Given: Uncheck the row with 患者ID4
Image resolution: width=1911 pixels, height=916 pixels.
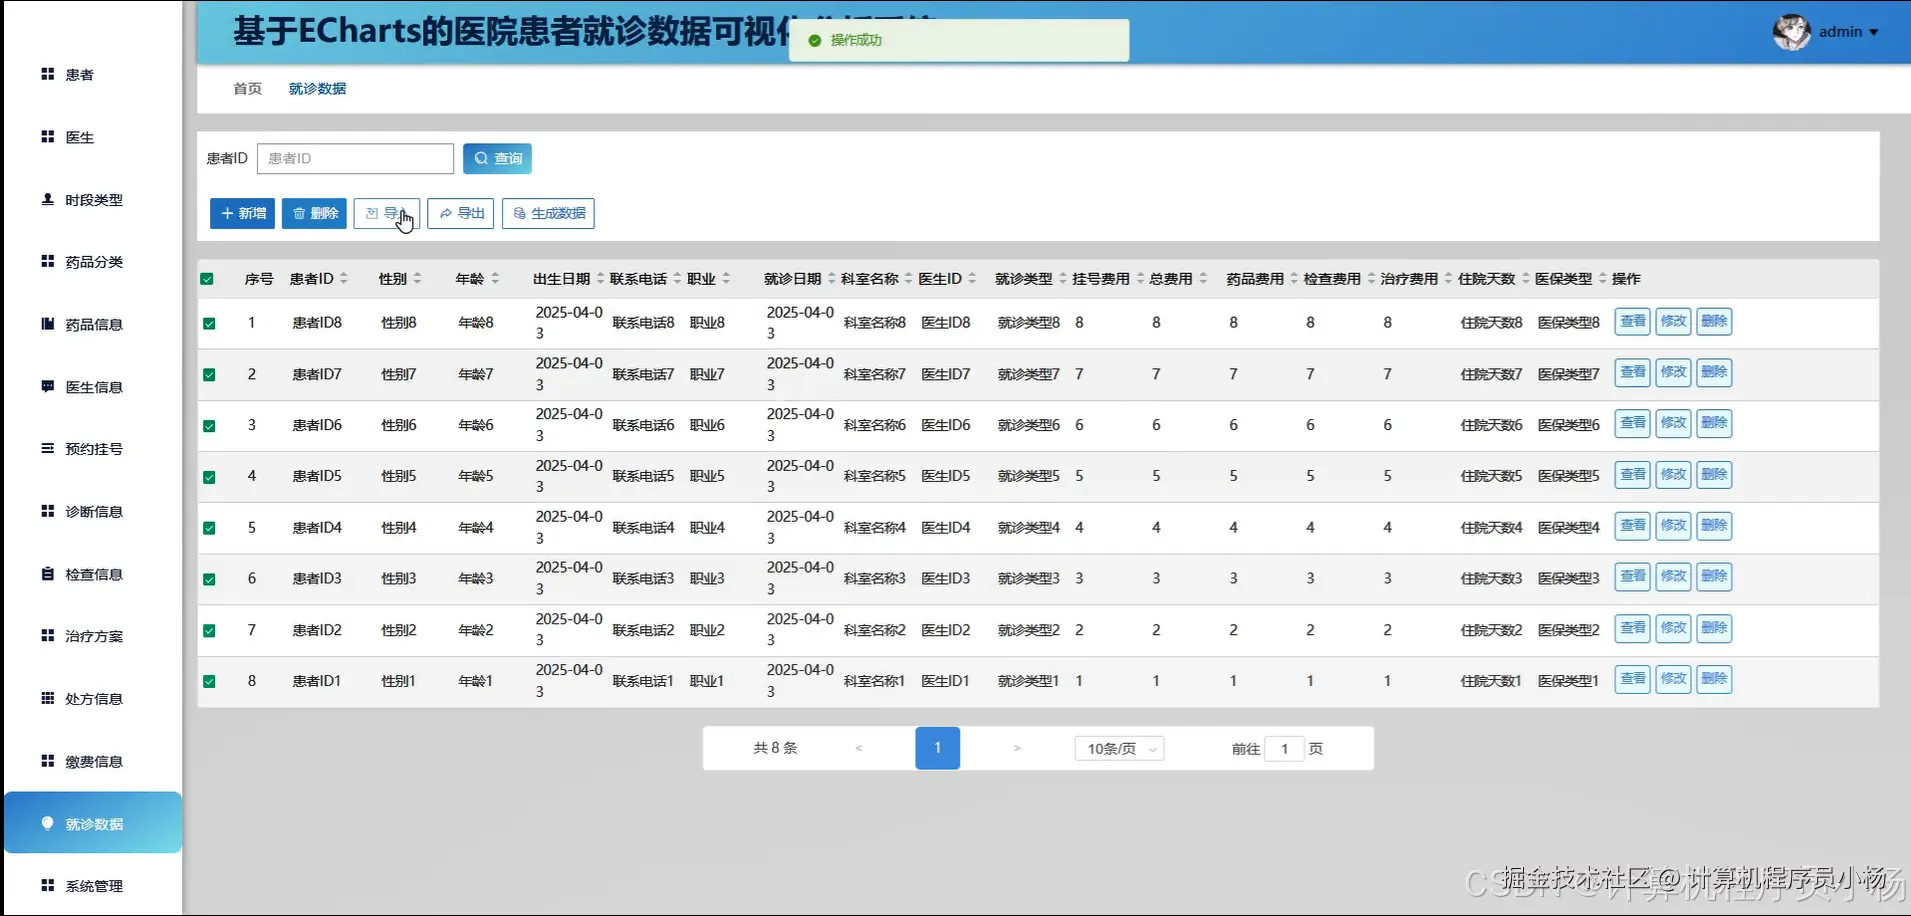Looking at the screenshot, I should point(209,528).
